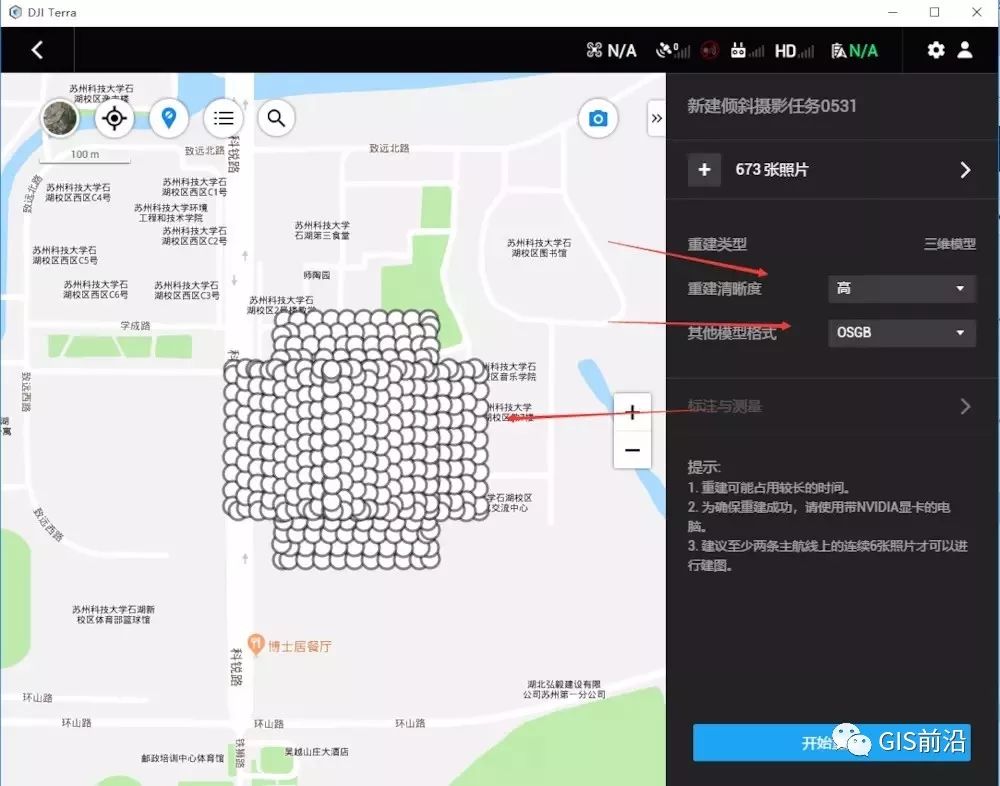Zoom in using the map plus control

pyautogui.click(x=632, y=411)
